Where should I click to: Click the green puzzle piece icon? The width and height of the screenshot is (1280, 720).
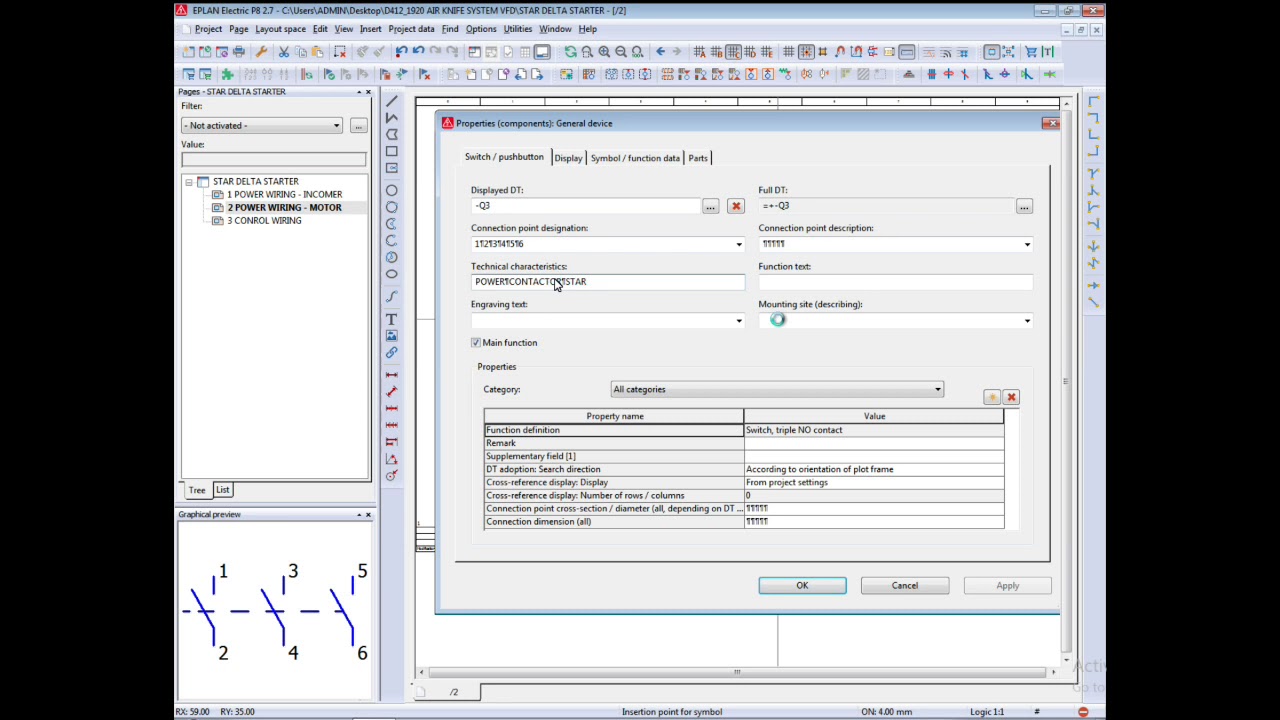[x=227, y=74]
